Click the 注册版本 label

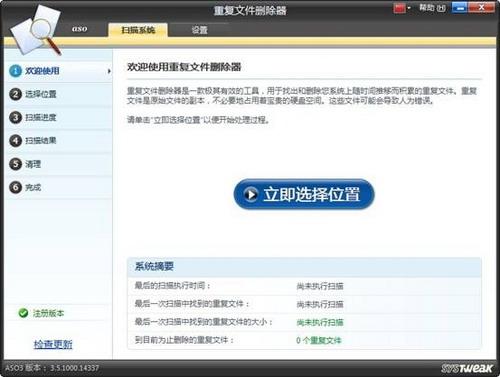[48, 313]
